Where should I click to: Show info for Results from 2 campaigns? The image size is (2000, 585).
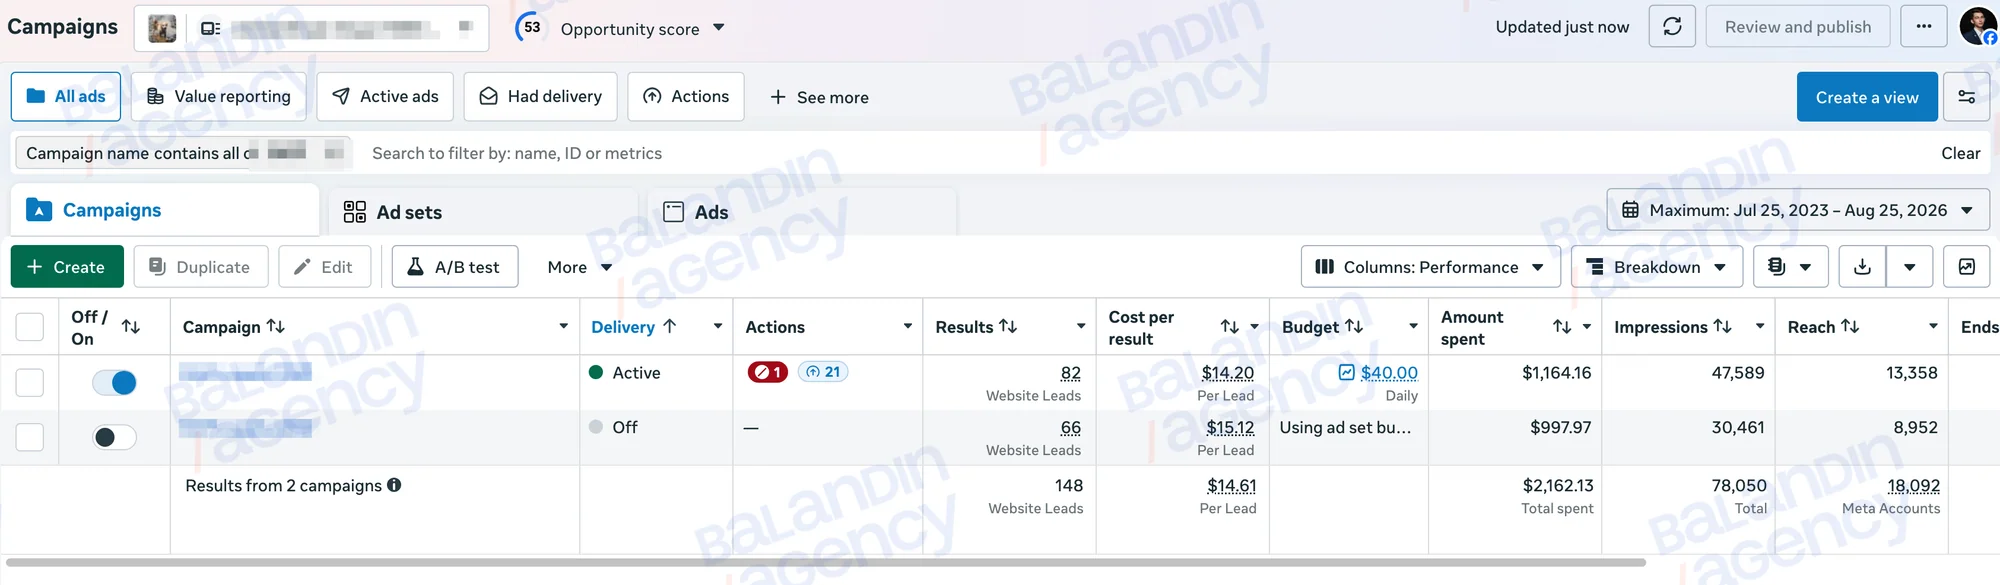pos(394,485)
